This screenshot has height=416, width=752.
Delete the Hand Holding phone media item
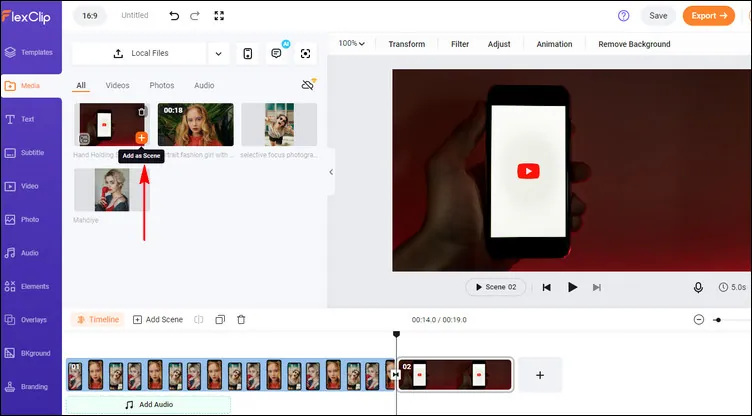(141, 112)
